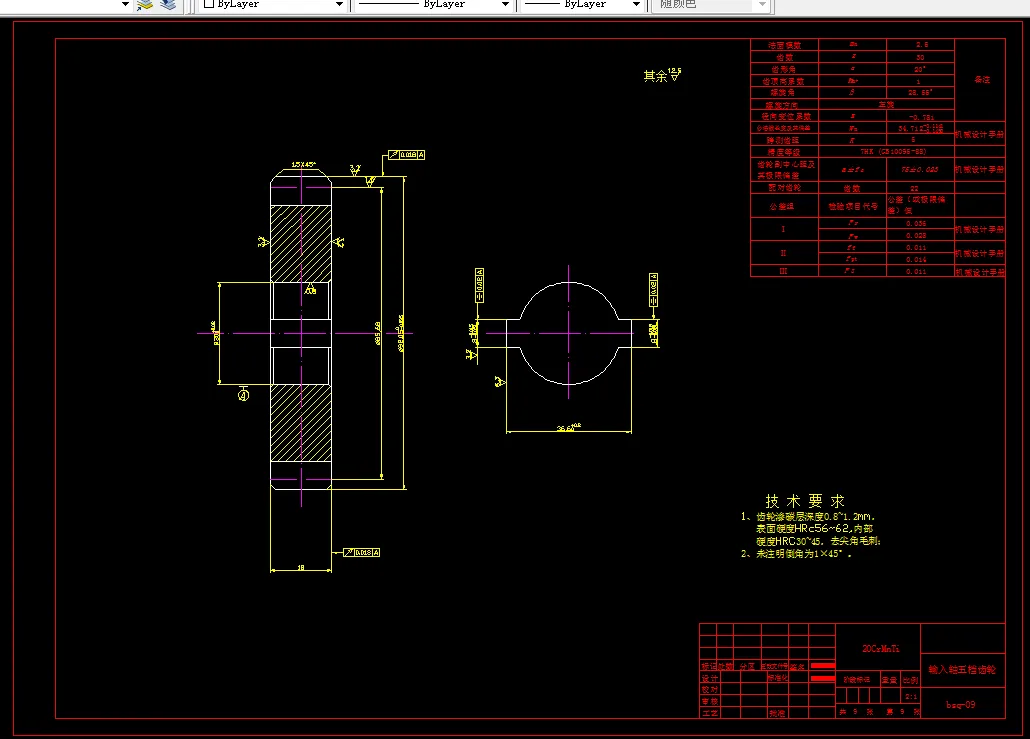
Task: Select the 0.018 A tolerance frame at bottom
Action: (x=361, y=552)
